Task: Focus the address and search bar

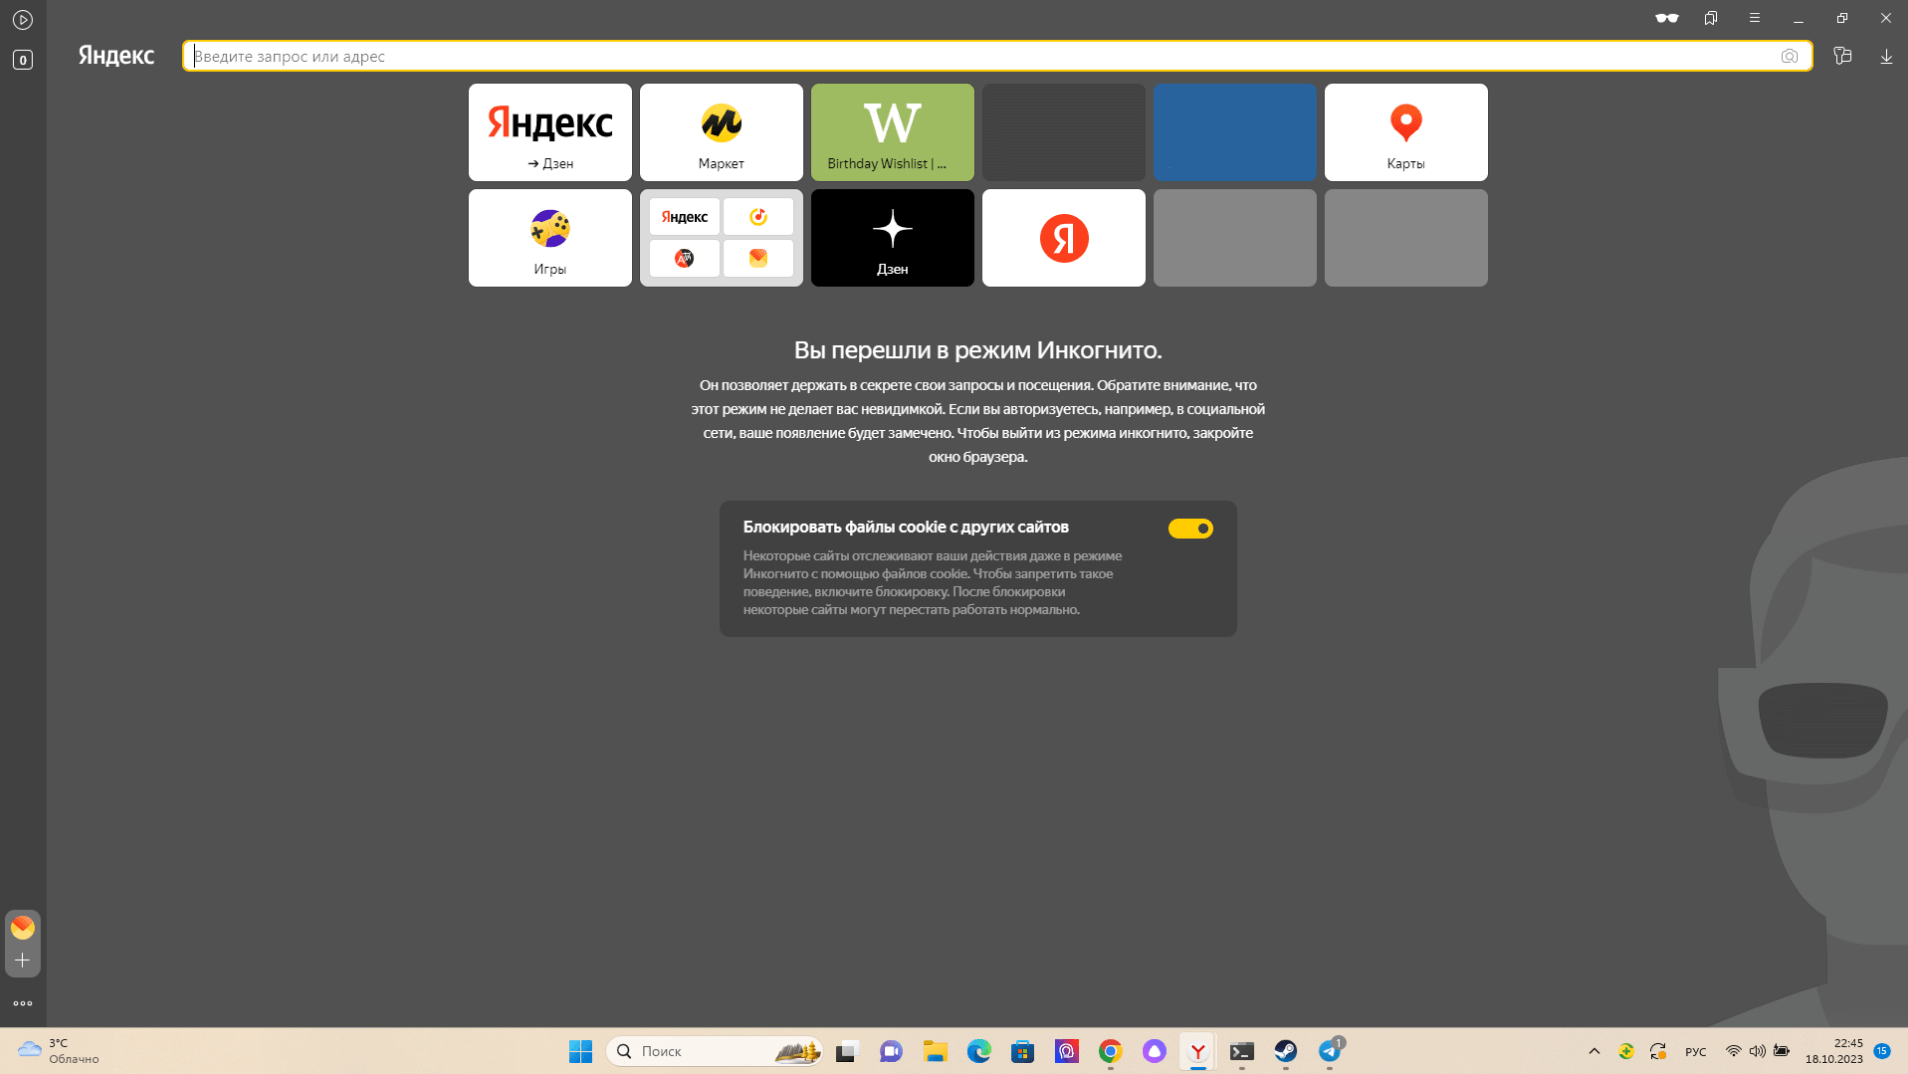Action: (980, 57)
